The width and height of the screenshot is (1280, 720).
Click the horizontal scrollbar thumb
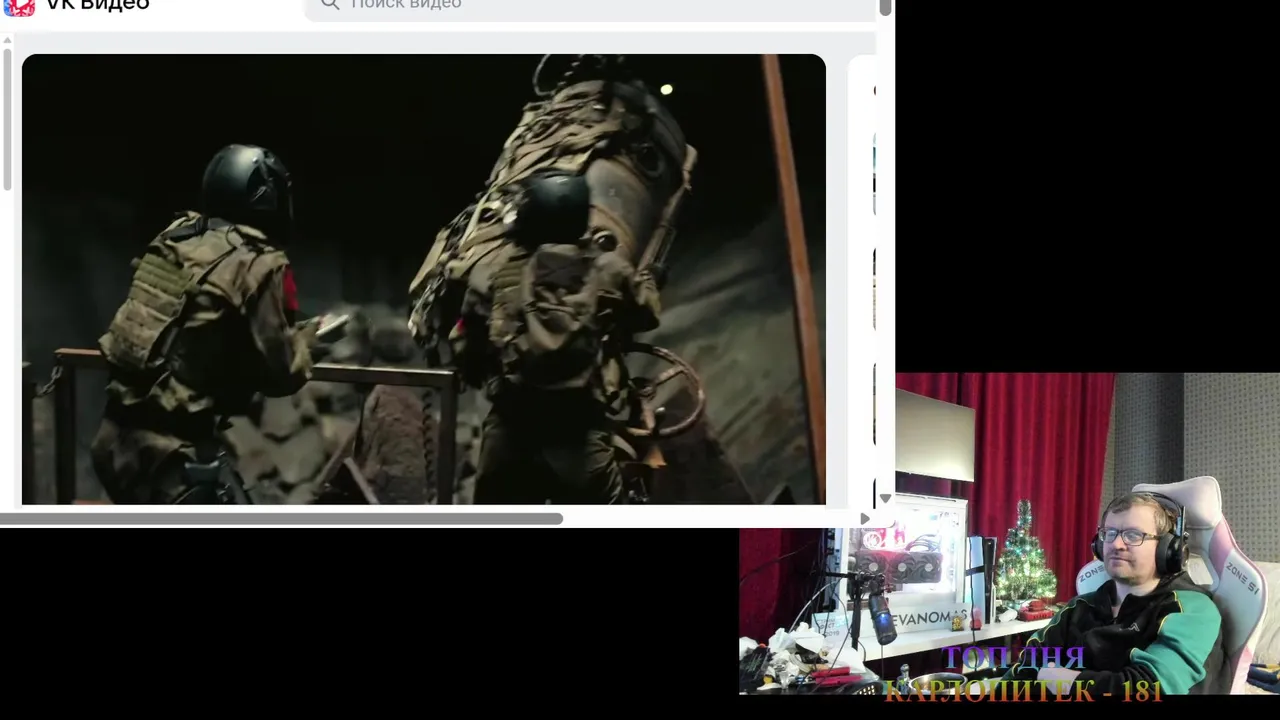281,519
